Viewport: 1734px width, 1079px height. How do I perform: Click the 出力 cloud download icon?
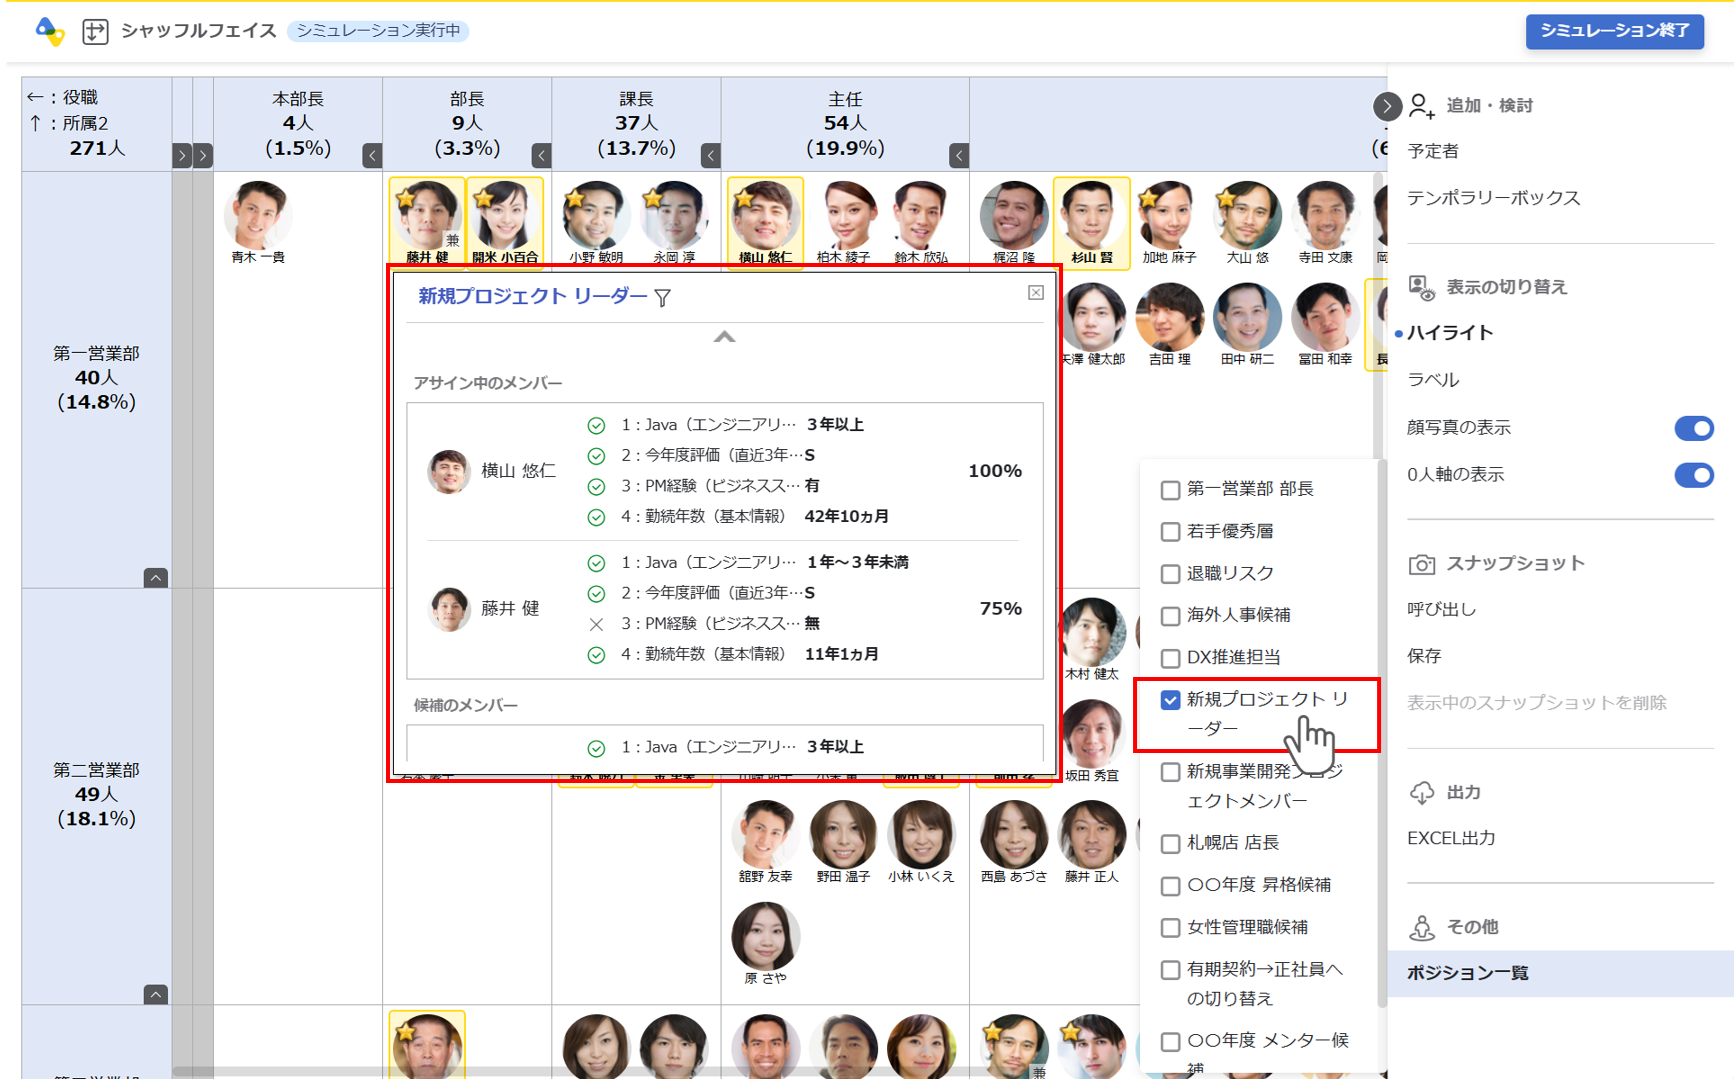pyautogui.click(x=1421, y=793)
